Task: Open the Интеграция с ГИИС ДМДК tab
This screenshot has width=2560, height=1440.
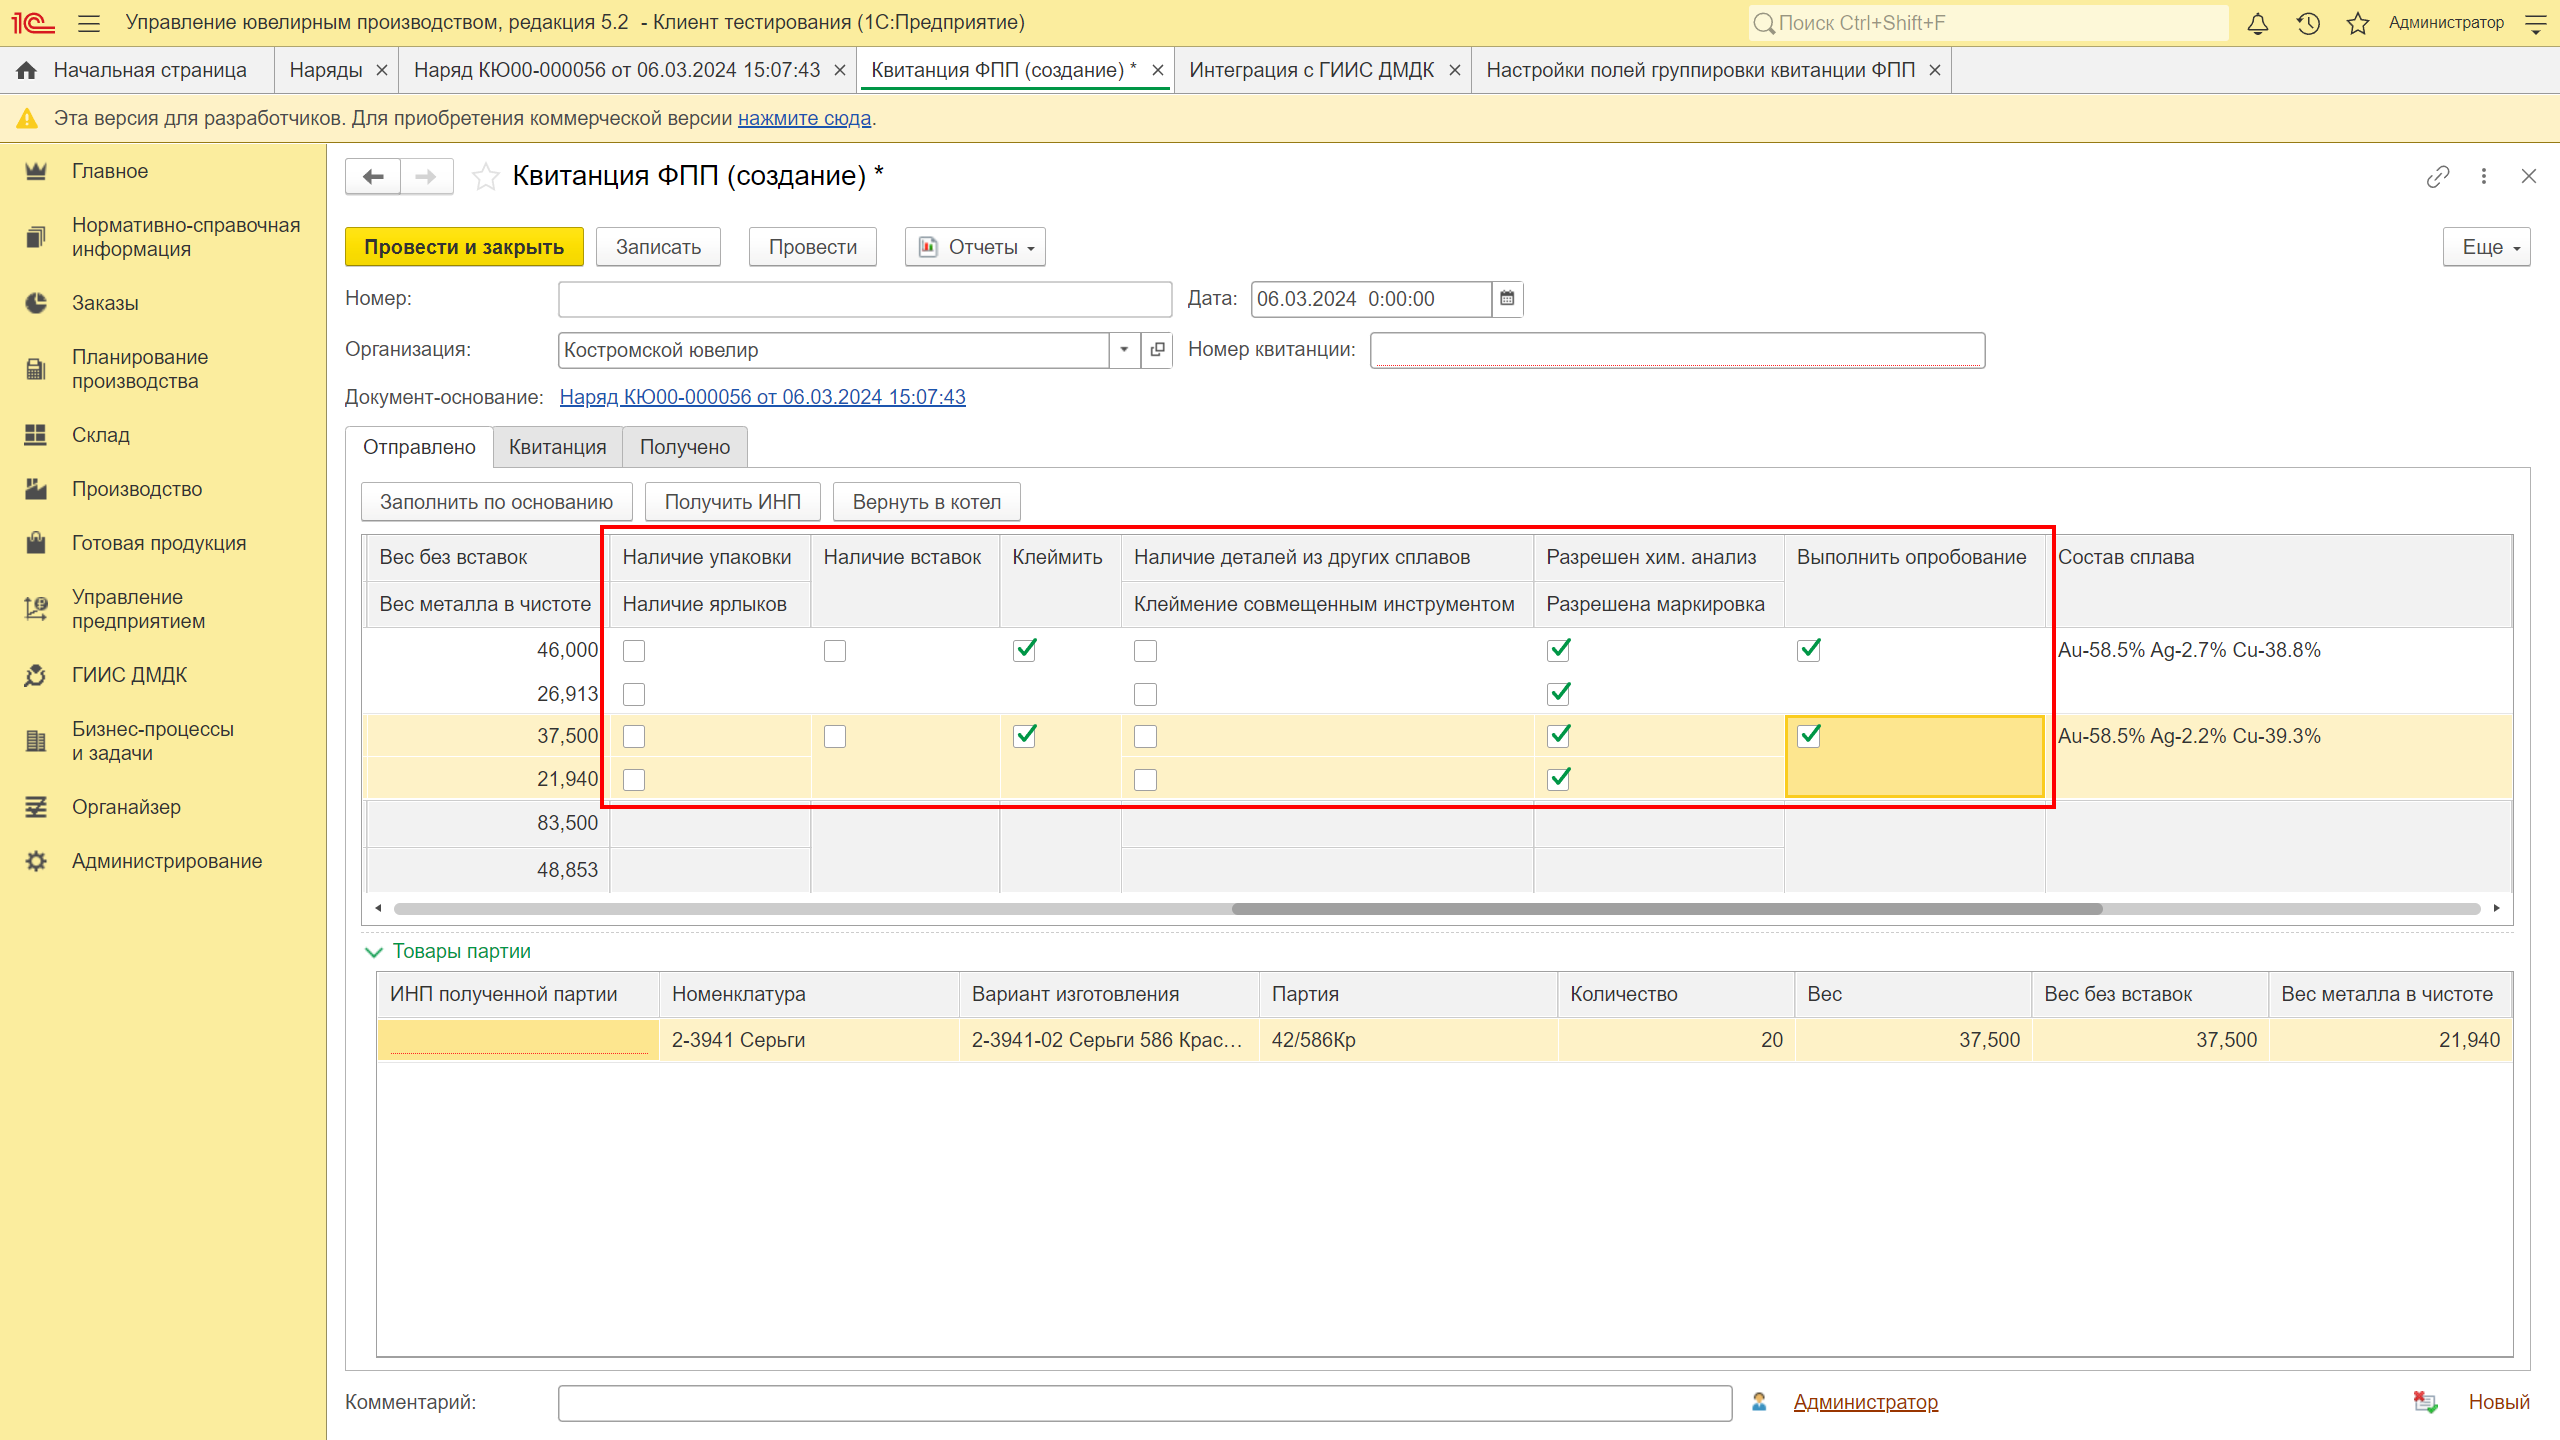Action: pyautogui.click(x=1311, y=70)
